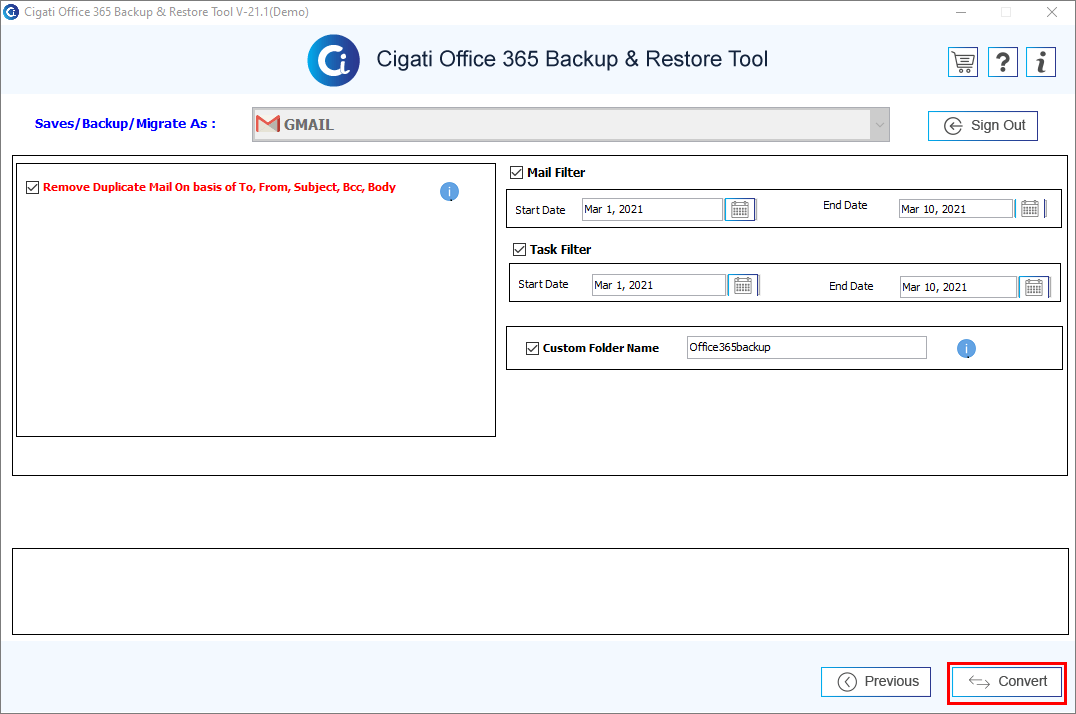The height and width of the screenshot is (714, 1076).
Task: Toggle the Task Filter checkbox
Action: (x=519, y=249)
